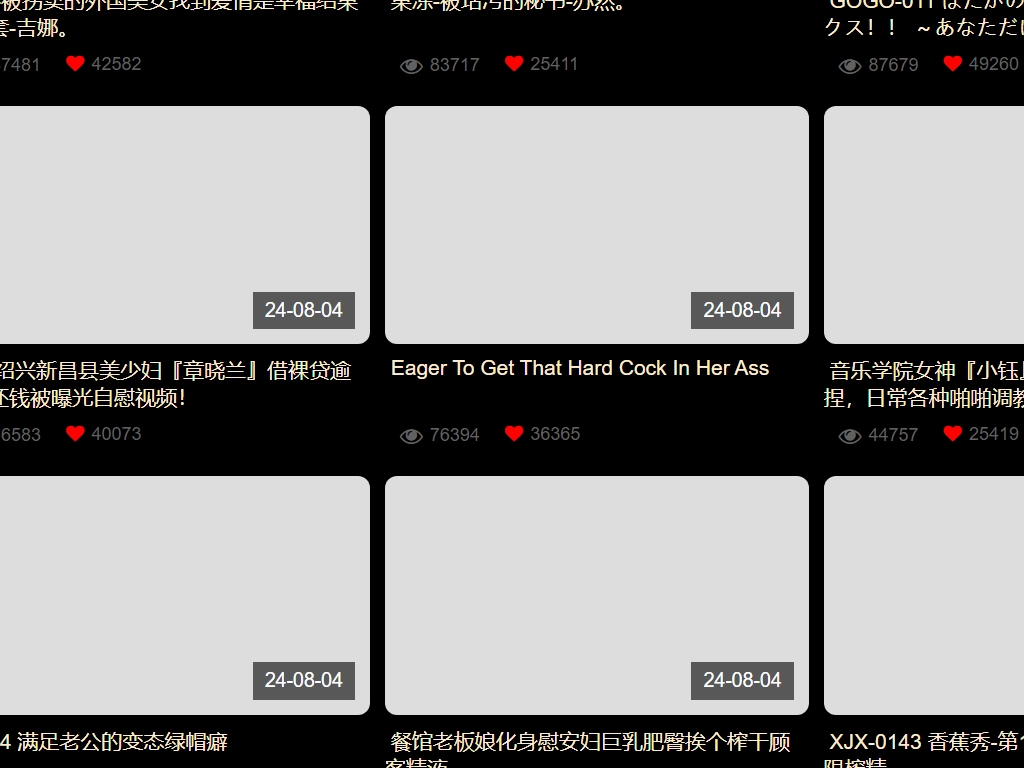Click the 24-08-04 badge above 76394 views
The image size is (1024, 768).
742,310
